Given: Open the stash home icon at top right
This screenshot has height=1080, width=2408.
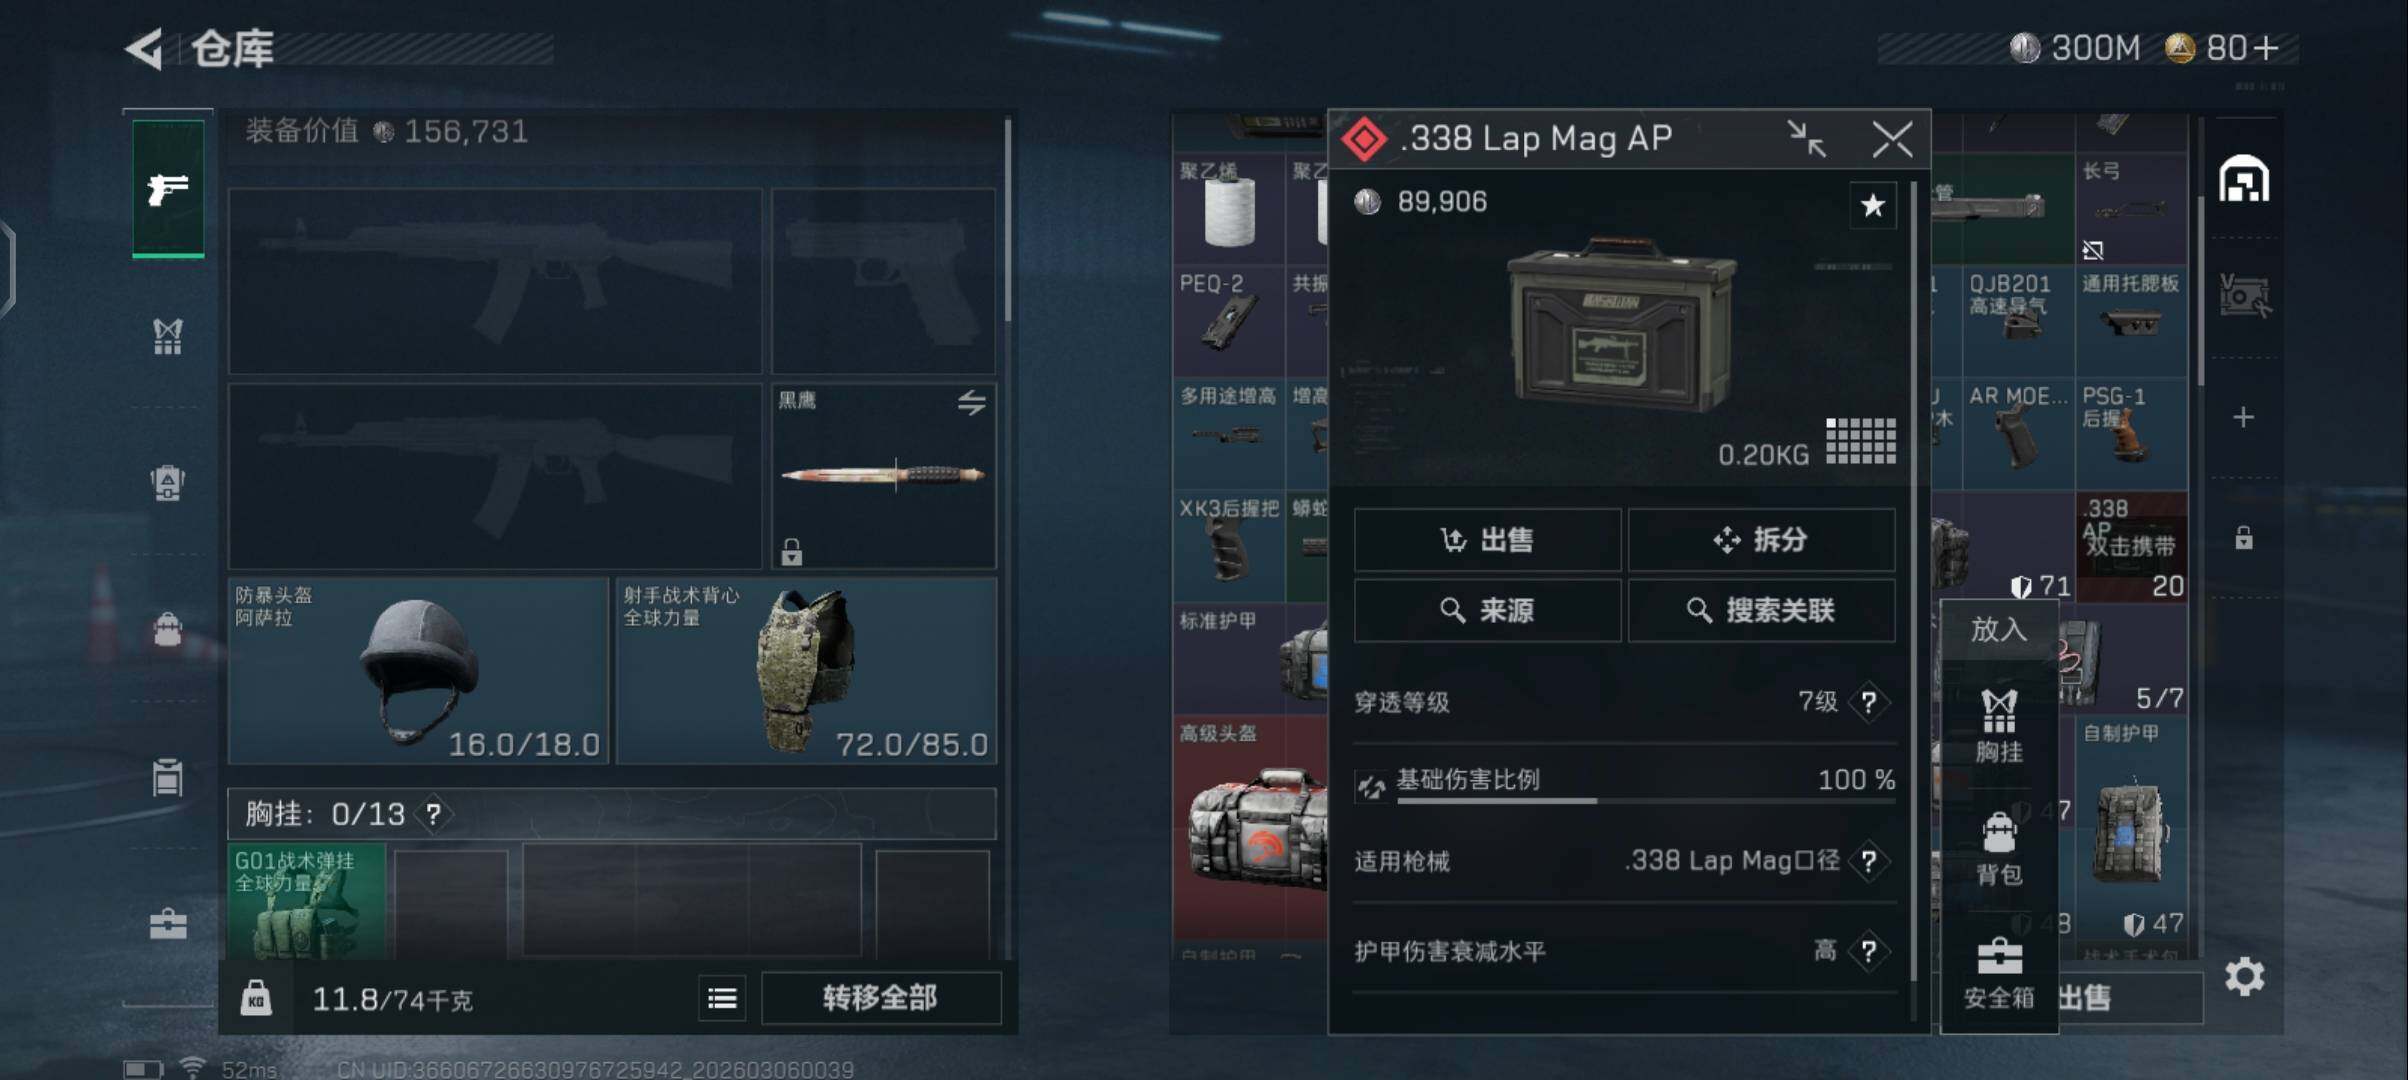Looking at the screenshot, I should (2243, 180).
